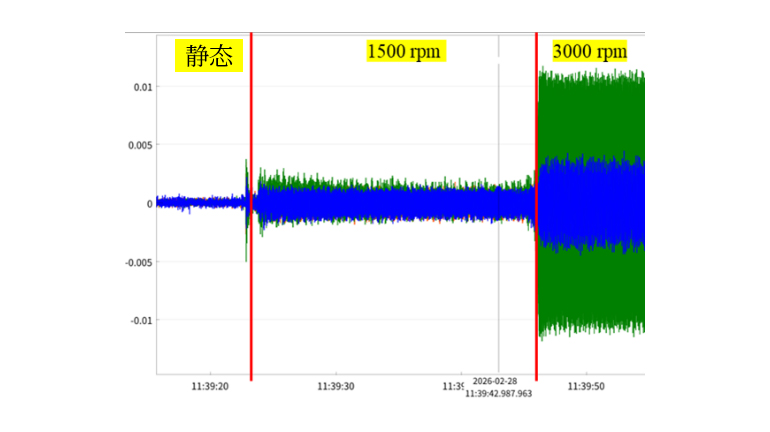Click the -0.01 y-axis tick label

click(141, 321)
